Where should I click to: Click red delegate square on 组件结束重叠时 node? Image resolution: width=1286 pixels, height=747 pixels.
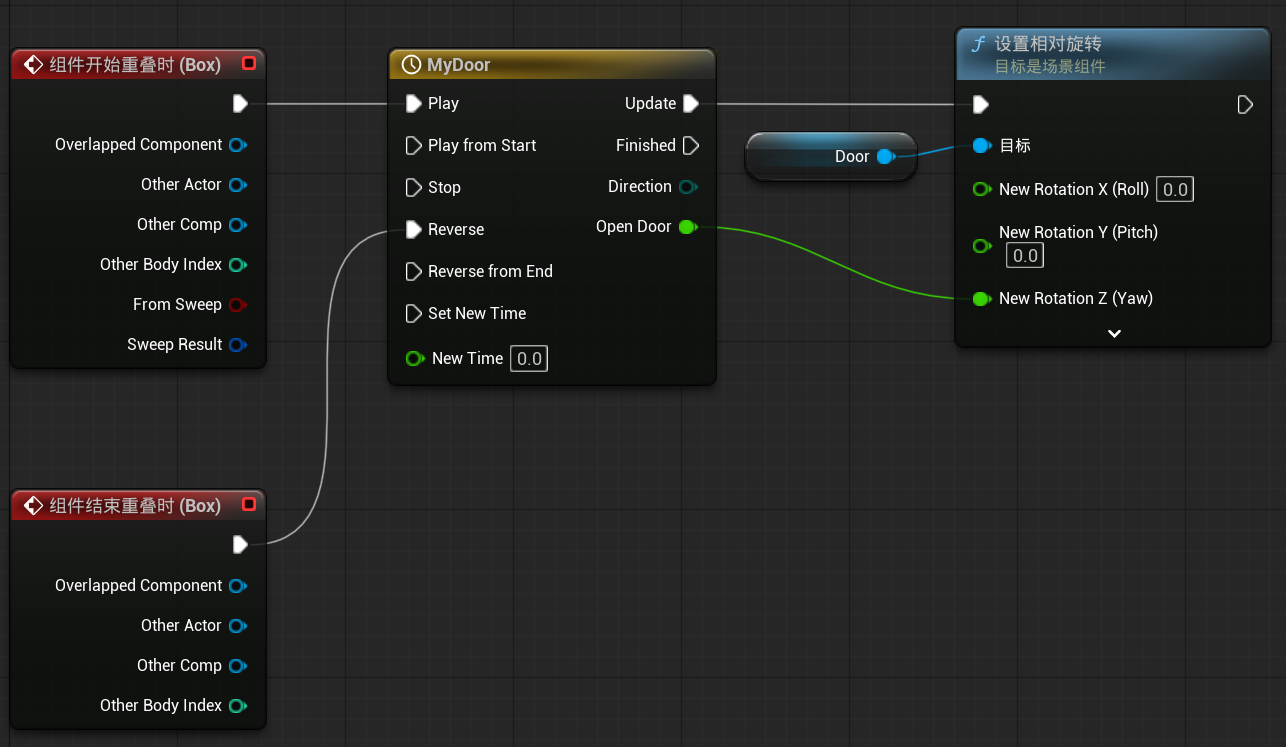[249, 505]
